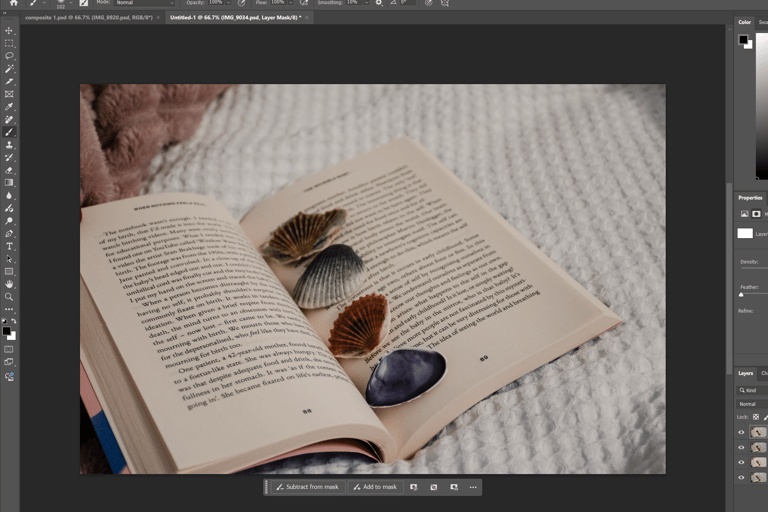Hide the second layer with eye icon
The width and height of the screenshot is (768, 512).
[x=741, y=447]
